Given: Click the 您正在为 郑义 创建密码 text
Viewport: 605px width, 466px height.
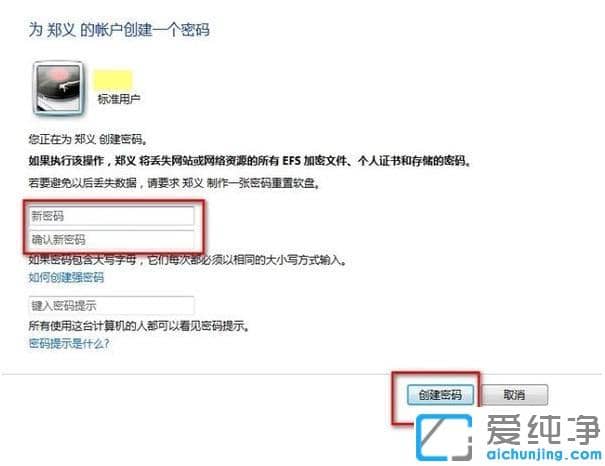Looking at the screenshot, I should point(88,139).
